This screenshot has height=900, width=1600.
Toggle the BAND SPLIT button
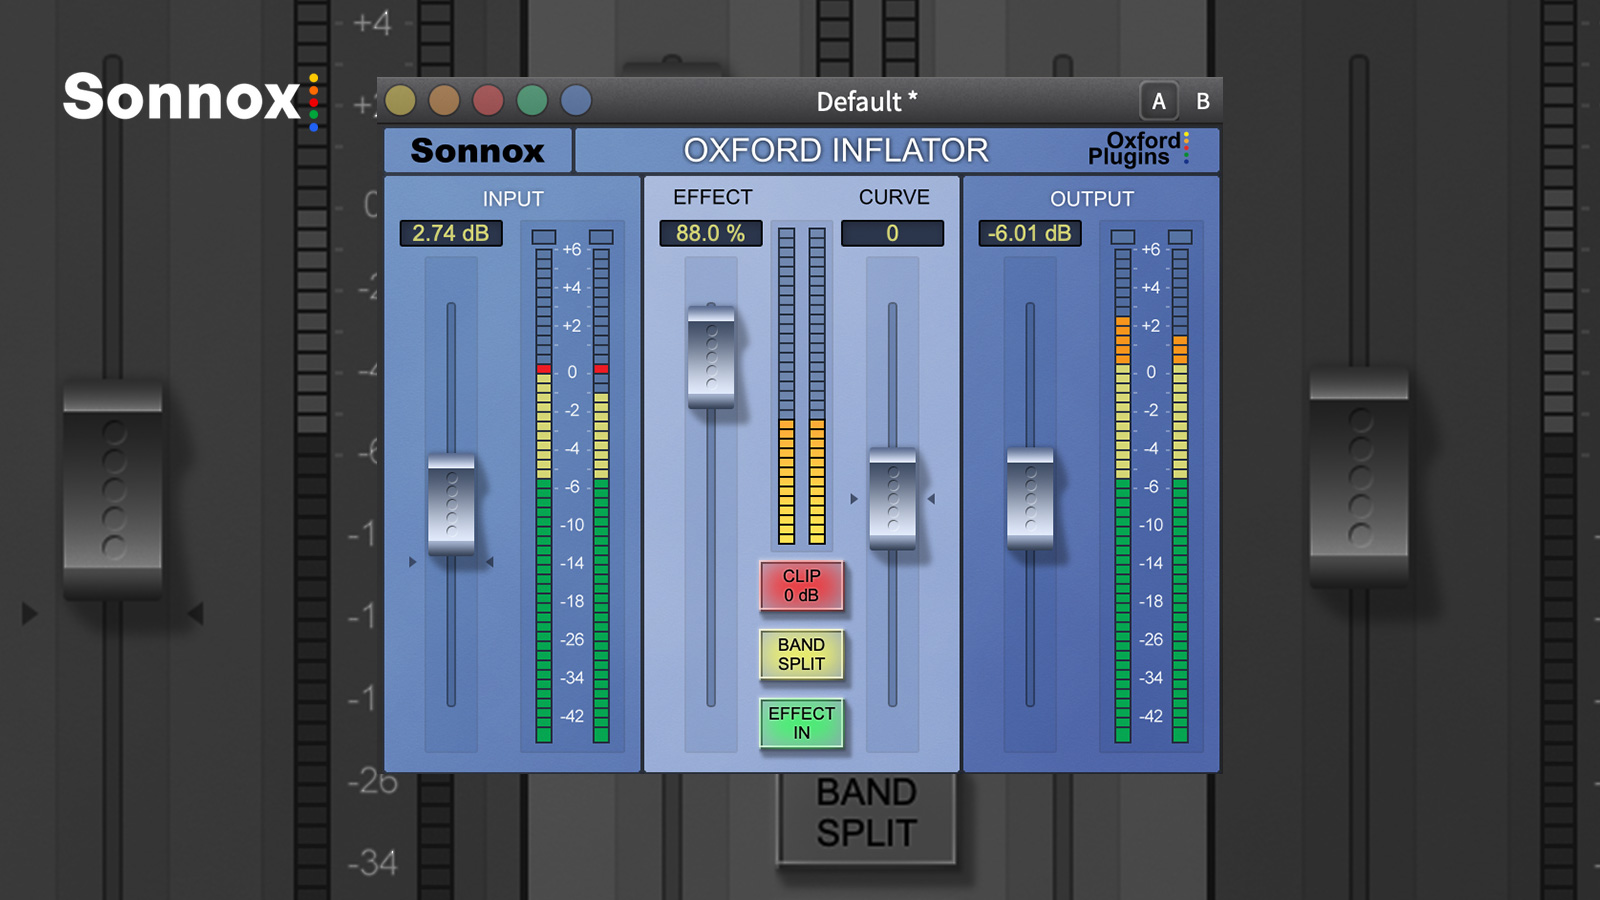tap(801, 655)
